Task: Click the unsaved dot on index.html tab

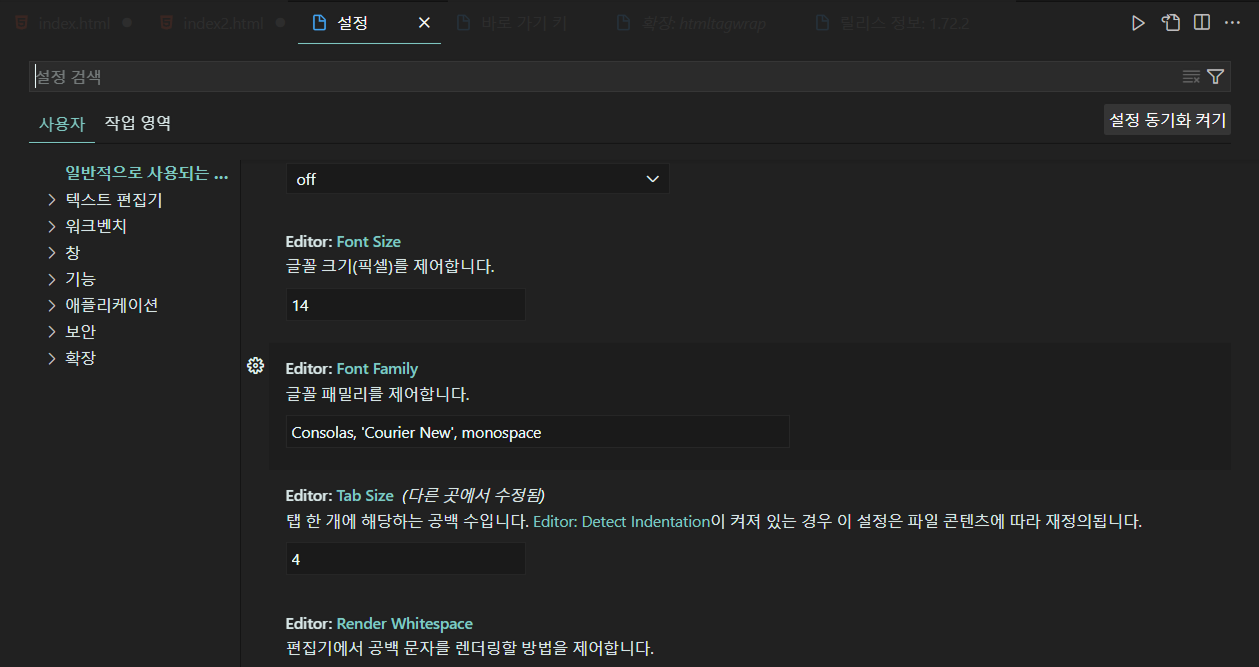Action: [x=127, y=23]
